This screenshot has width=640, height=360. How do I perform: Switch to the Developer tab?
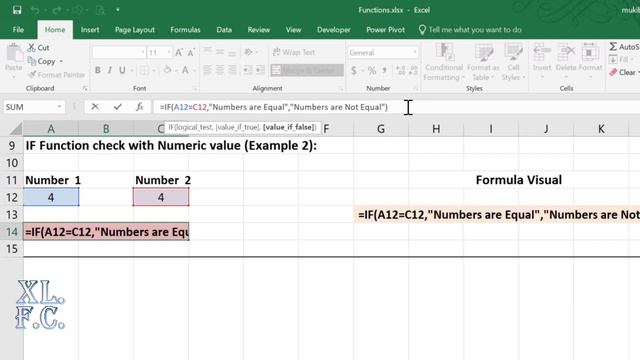(333, 29)
